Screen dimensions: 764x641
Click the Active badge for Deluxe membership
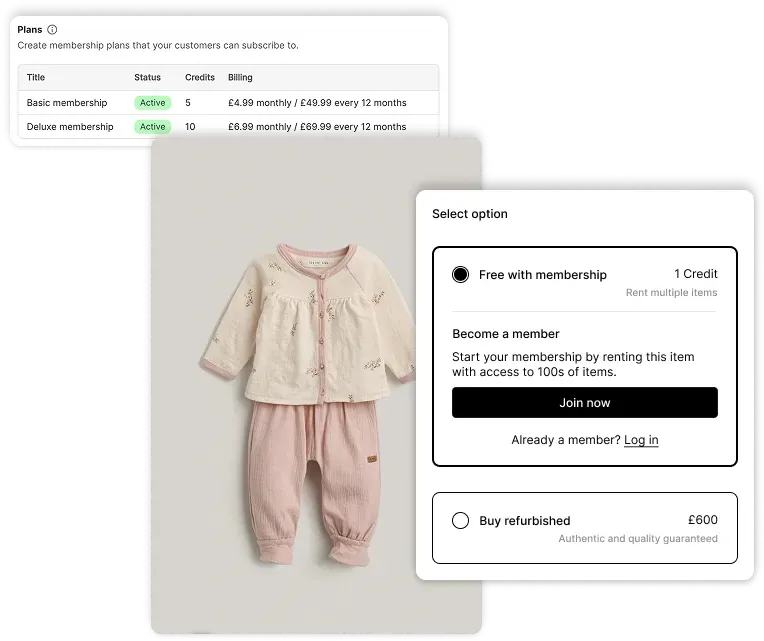coord(153,127)
